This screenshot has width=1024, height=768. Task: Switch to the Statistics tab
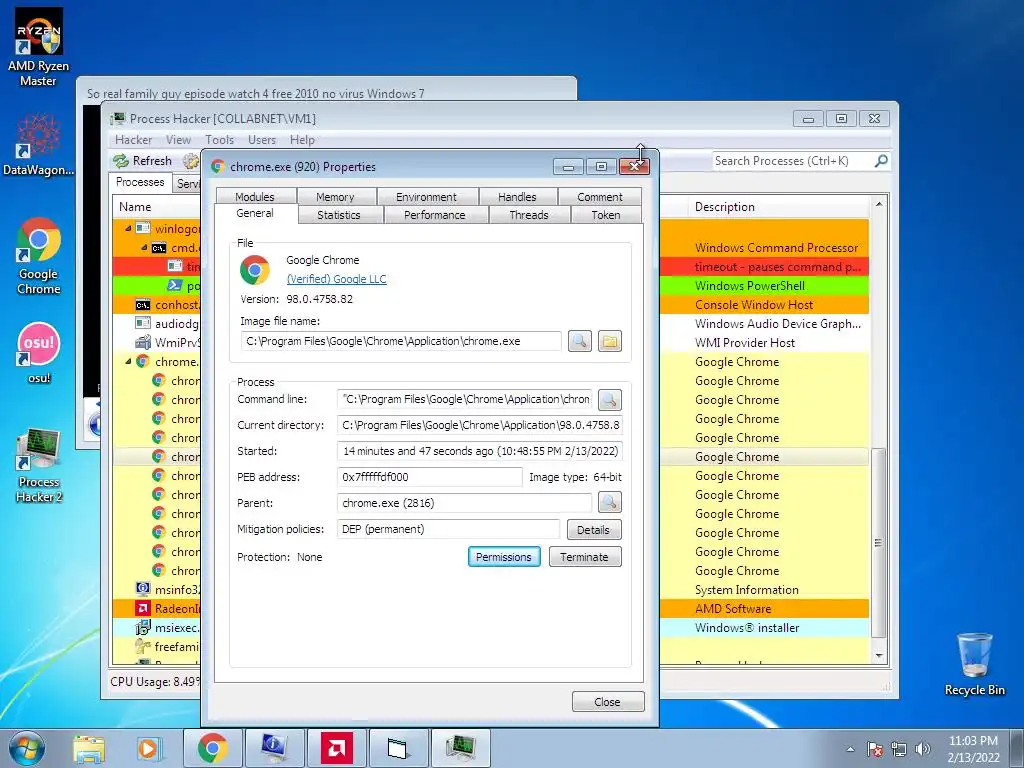coord(340,215)
